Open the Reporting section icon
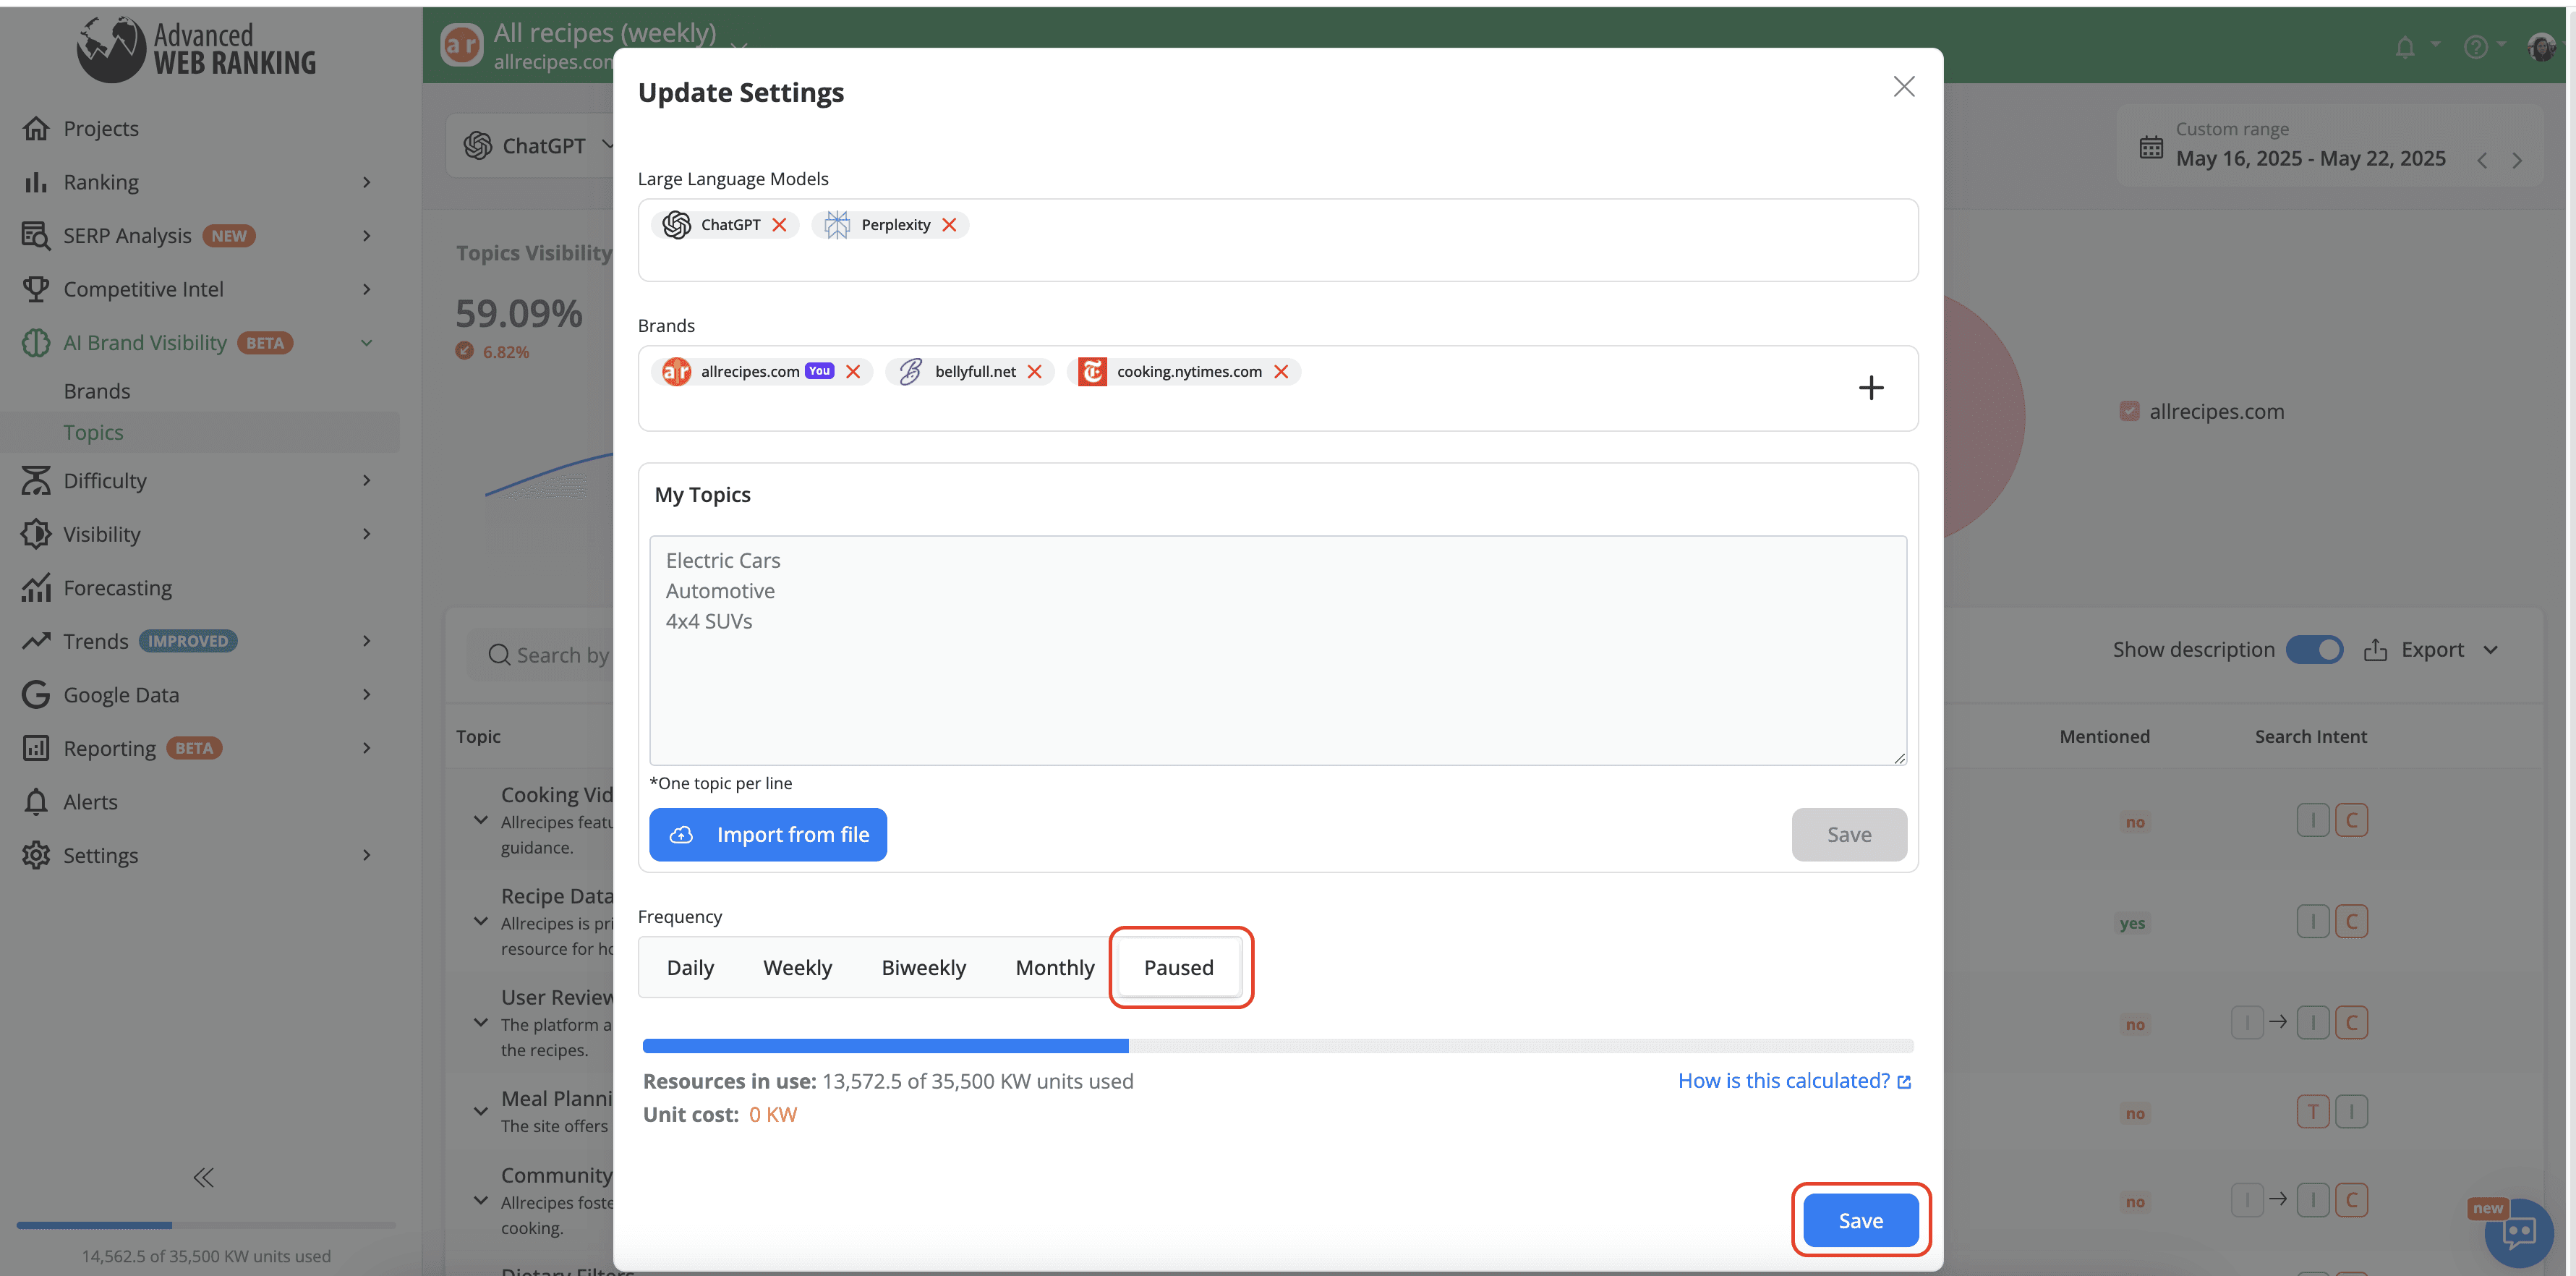 pos(36,748)
